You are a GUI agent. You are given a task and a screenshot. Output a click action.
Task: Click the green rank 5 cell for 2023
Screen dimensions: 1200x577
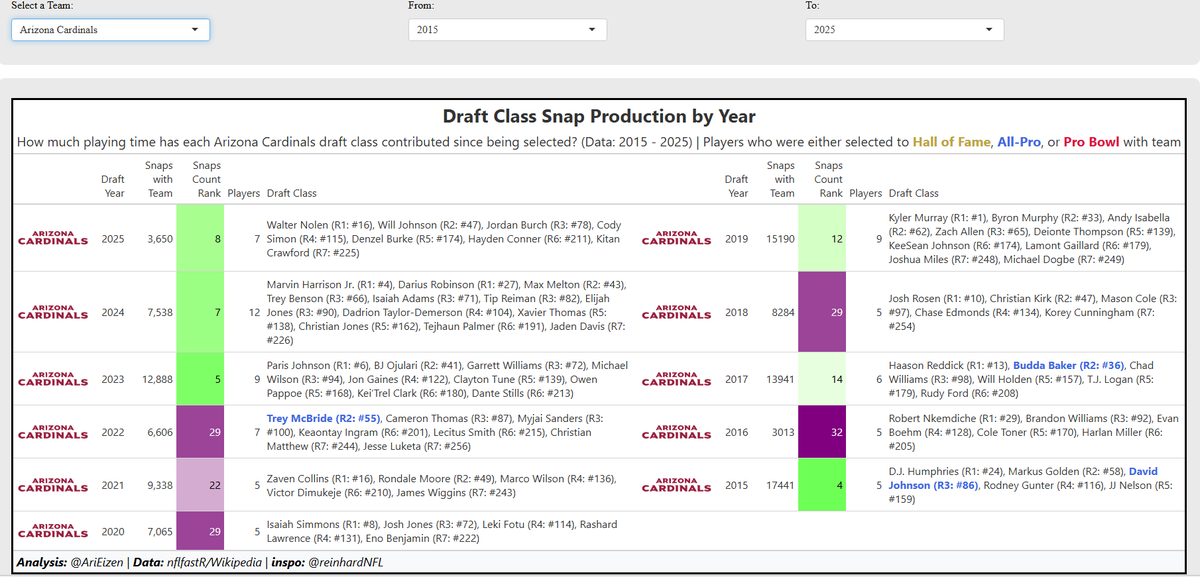tap(200, 379)
